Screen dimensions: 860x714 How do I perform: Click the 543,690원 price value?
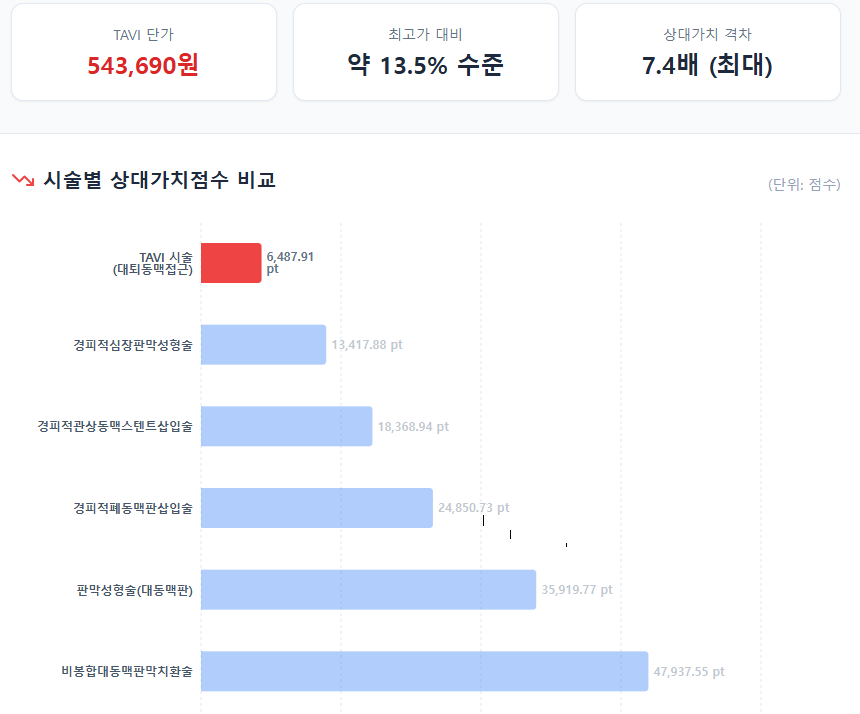[143, 66]
